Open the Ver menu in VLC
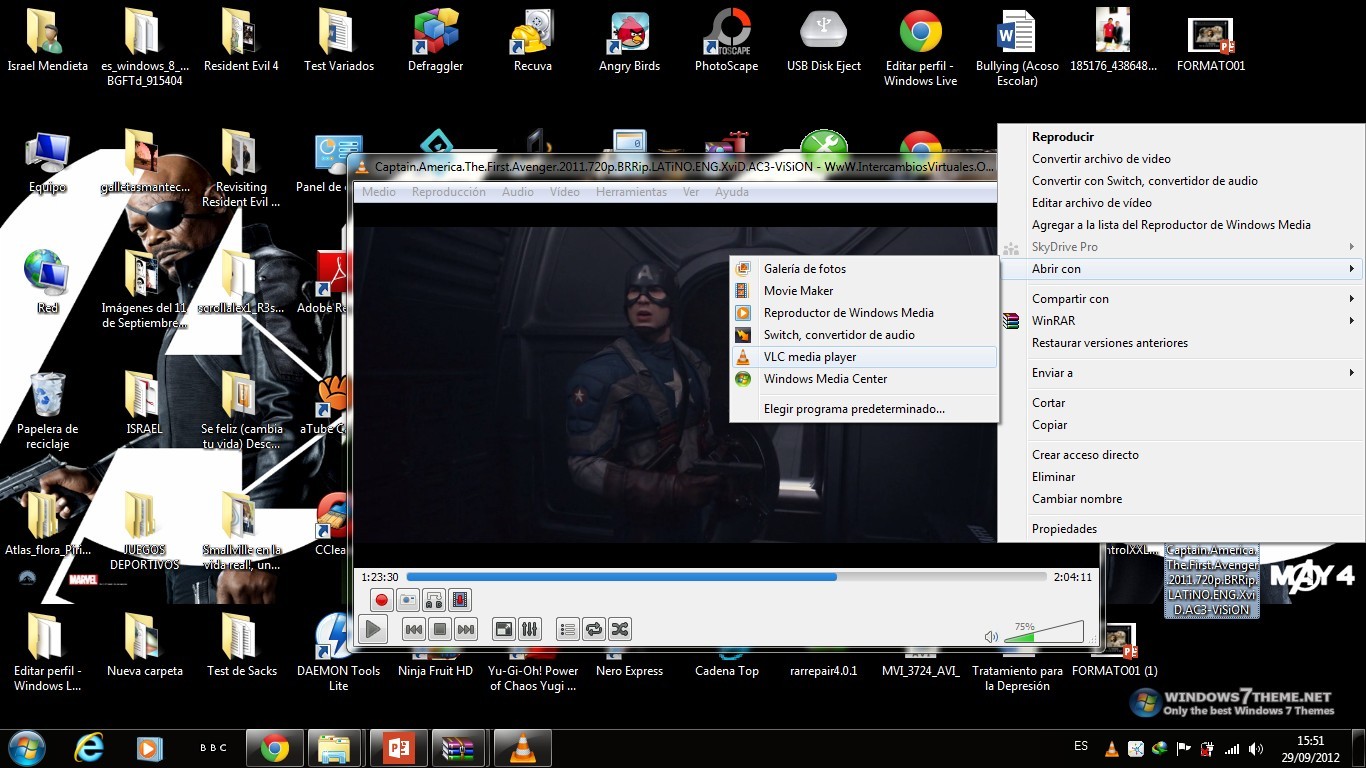Image resolution: width=1366 pixels, height=768 pixels. (x=691, y=192)
